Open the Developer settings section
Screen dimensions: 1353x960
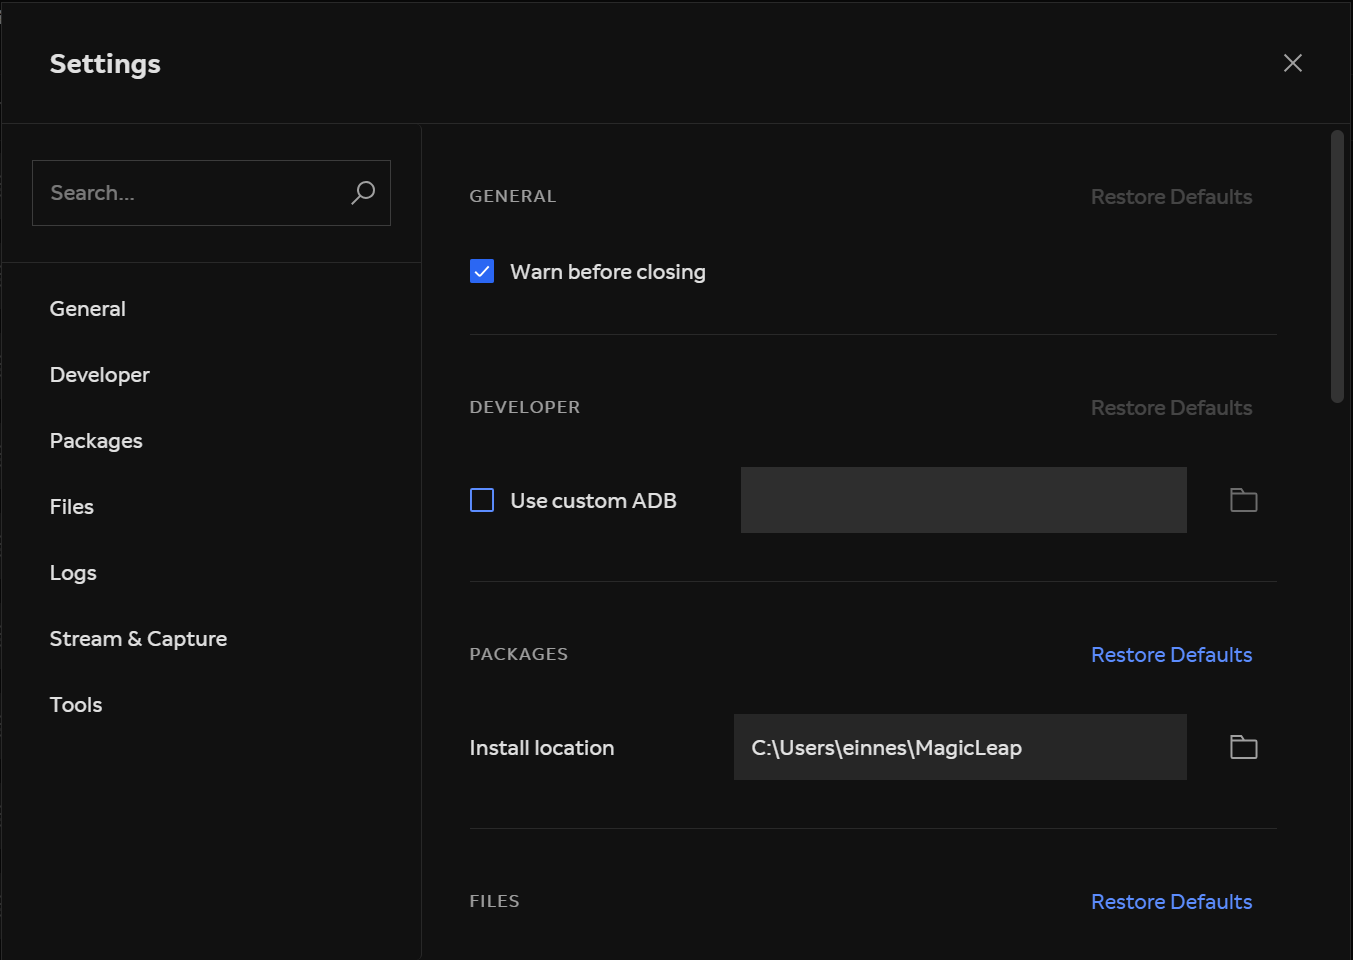99,374
